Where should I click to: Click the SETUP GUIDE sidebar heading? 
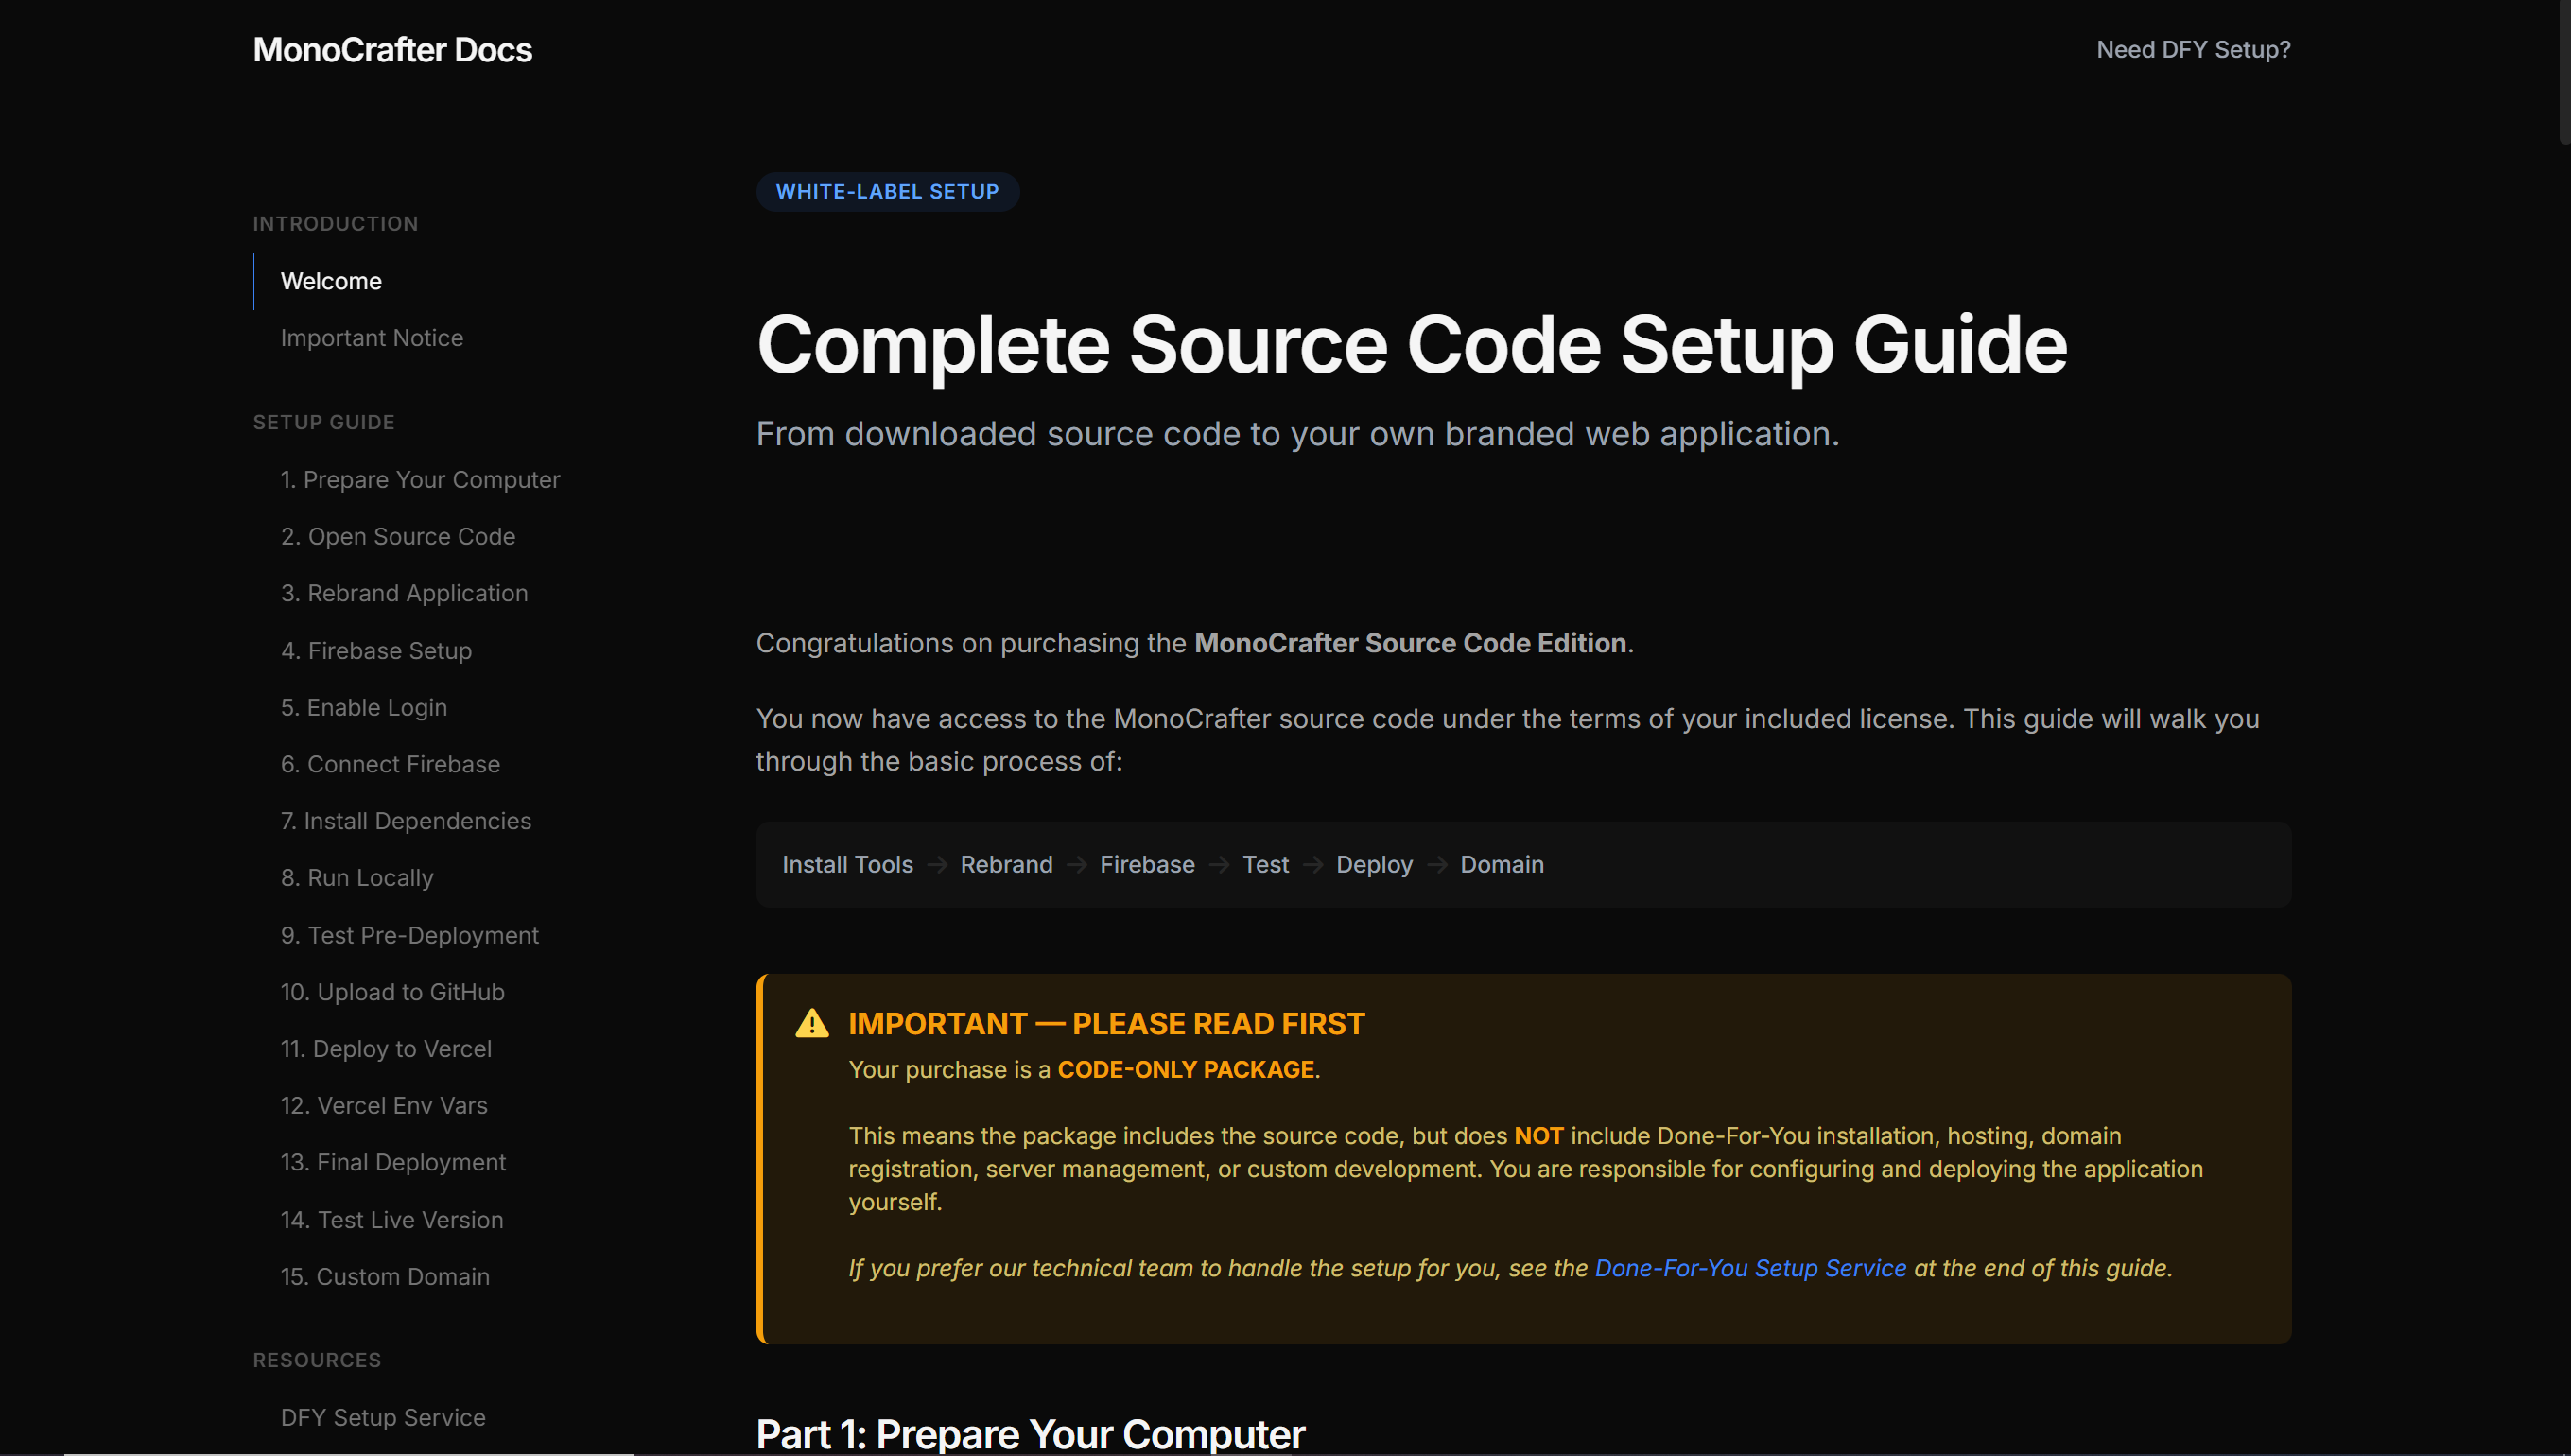pyautogui.click(x=323, y=423)
